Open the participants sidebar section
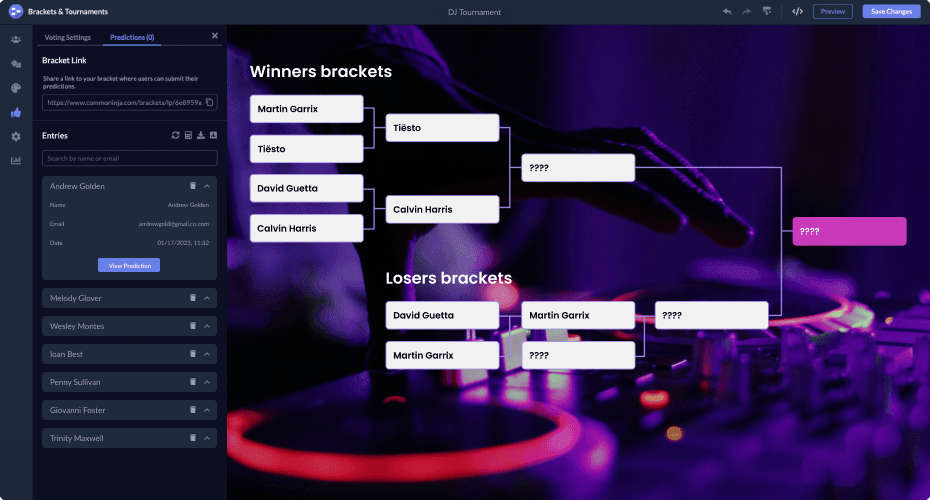 (16, 40)
